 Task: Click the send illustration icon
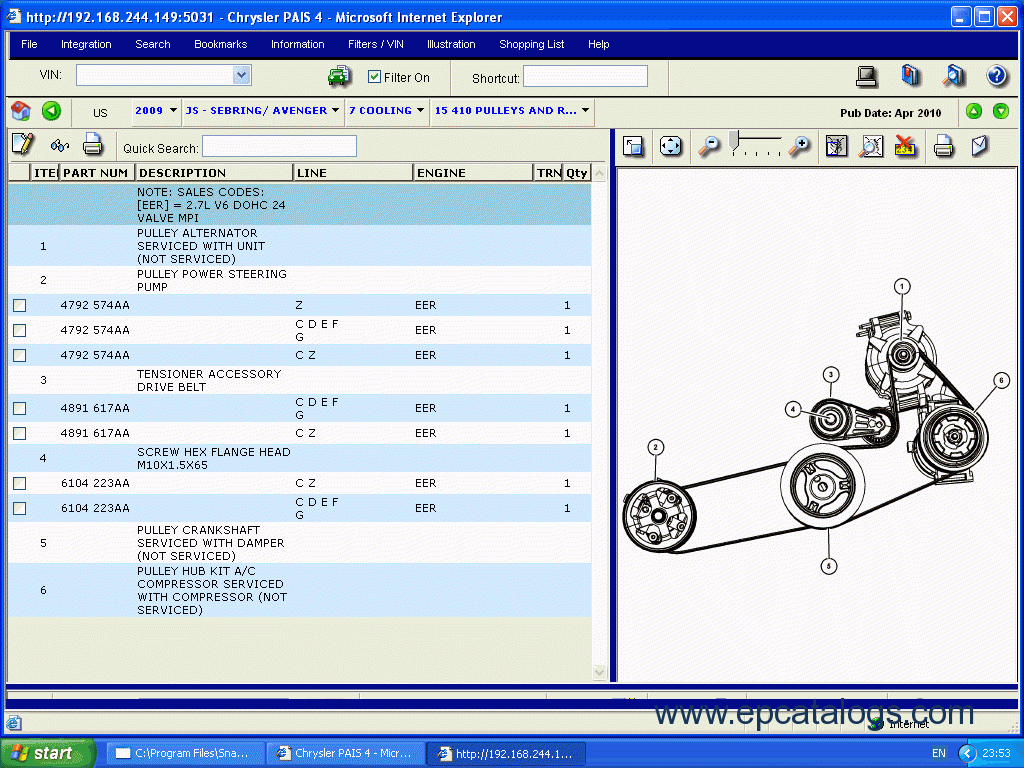click(x=979, y=146)
